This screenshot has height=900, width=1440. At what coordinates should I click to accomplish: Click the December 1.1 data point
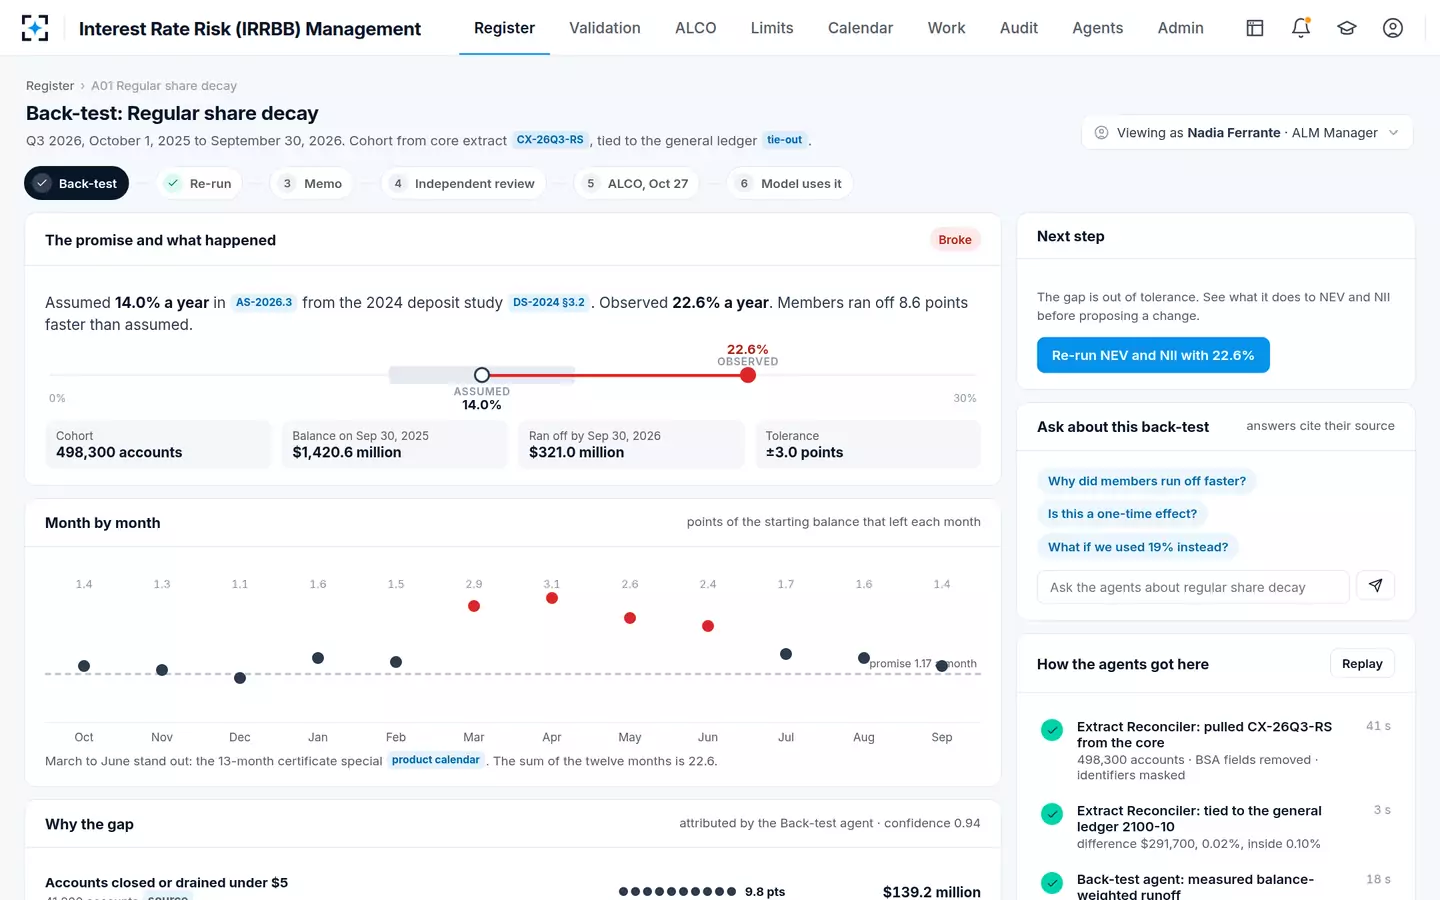(240, 678)
